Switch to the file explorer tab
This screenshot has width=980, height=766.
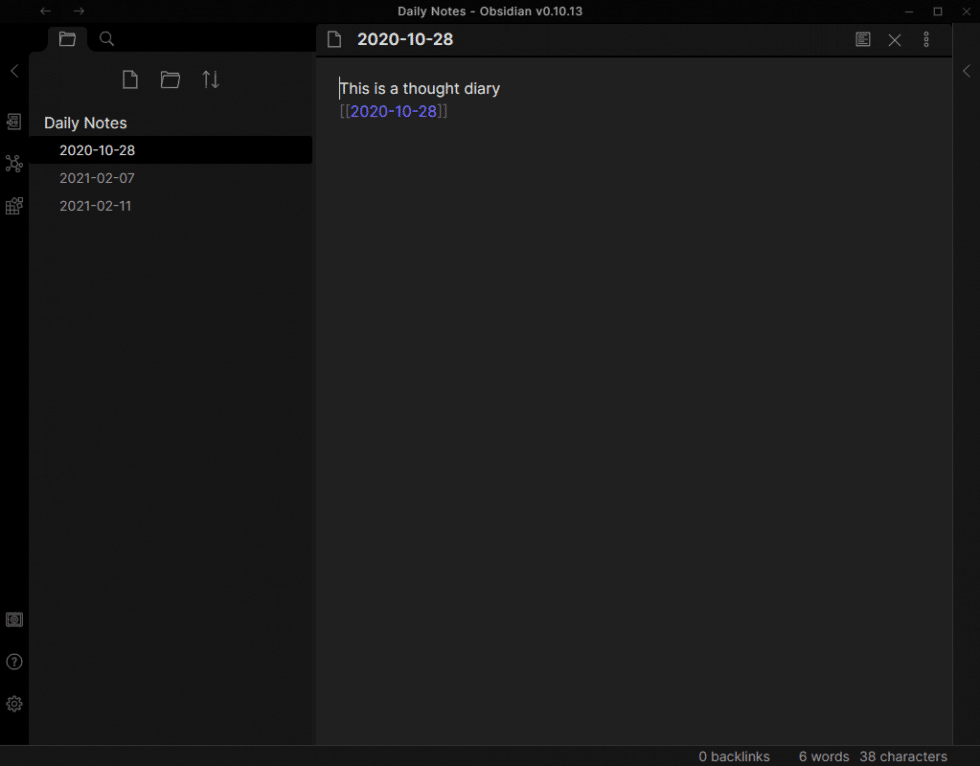click(67, 39)
